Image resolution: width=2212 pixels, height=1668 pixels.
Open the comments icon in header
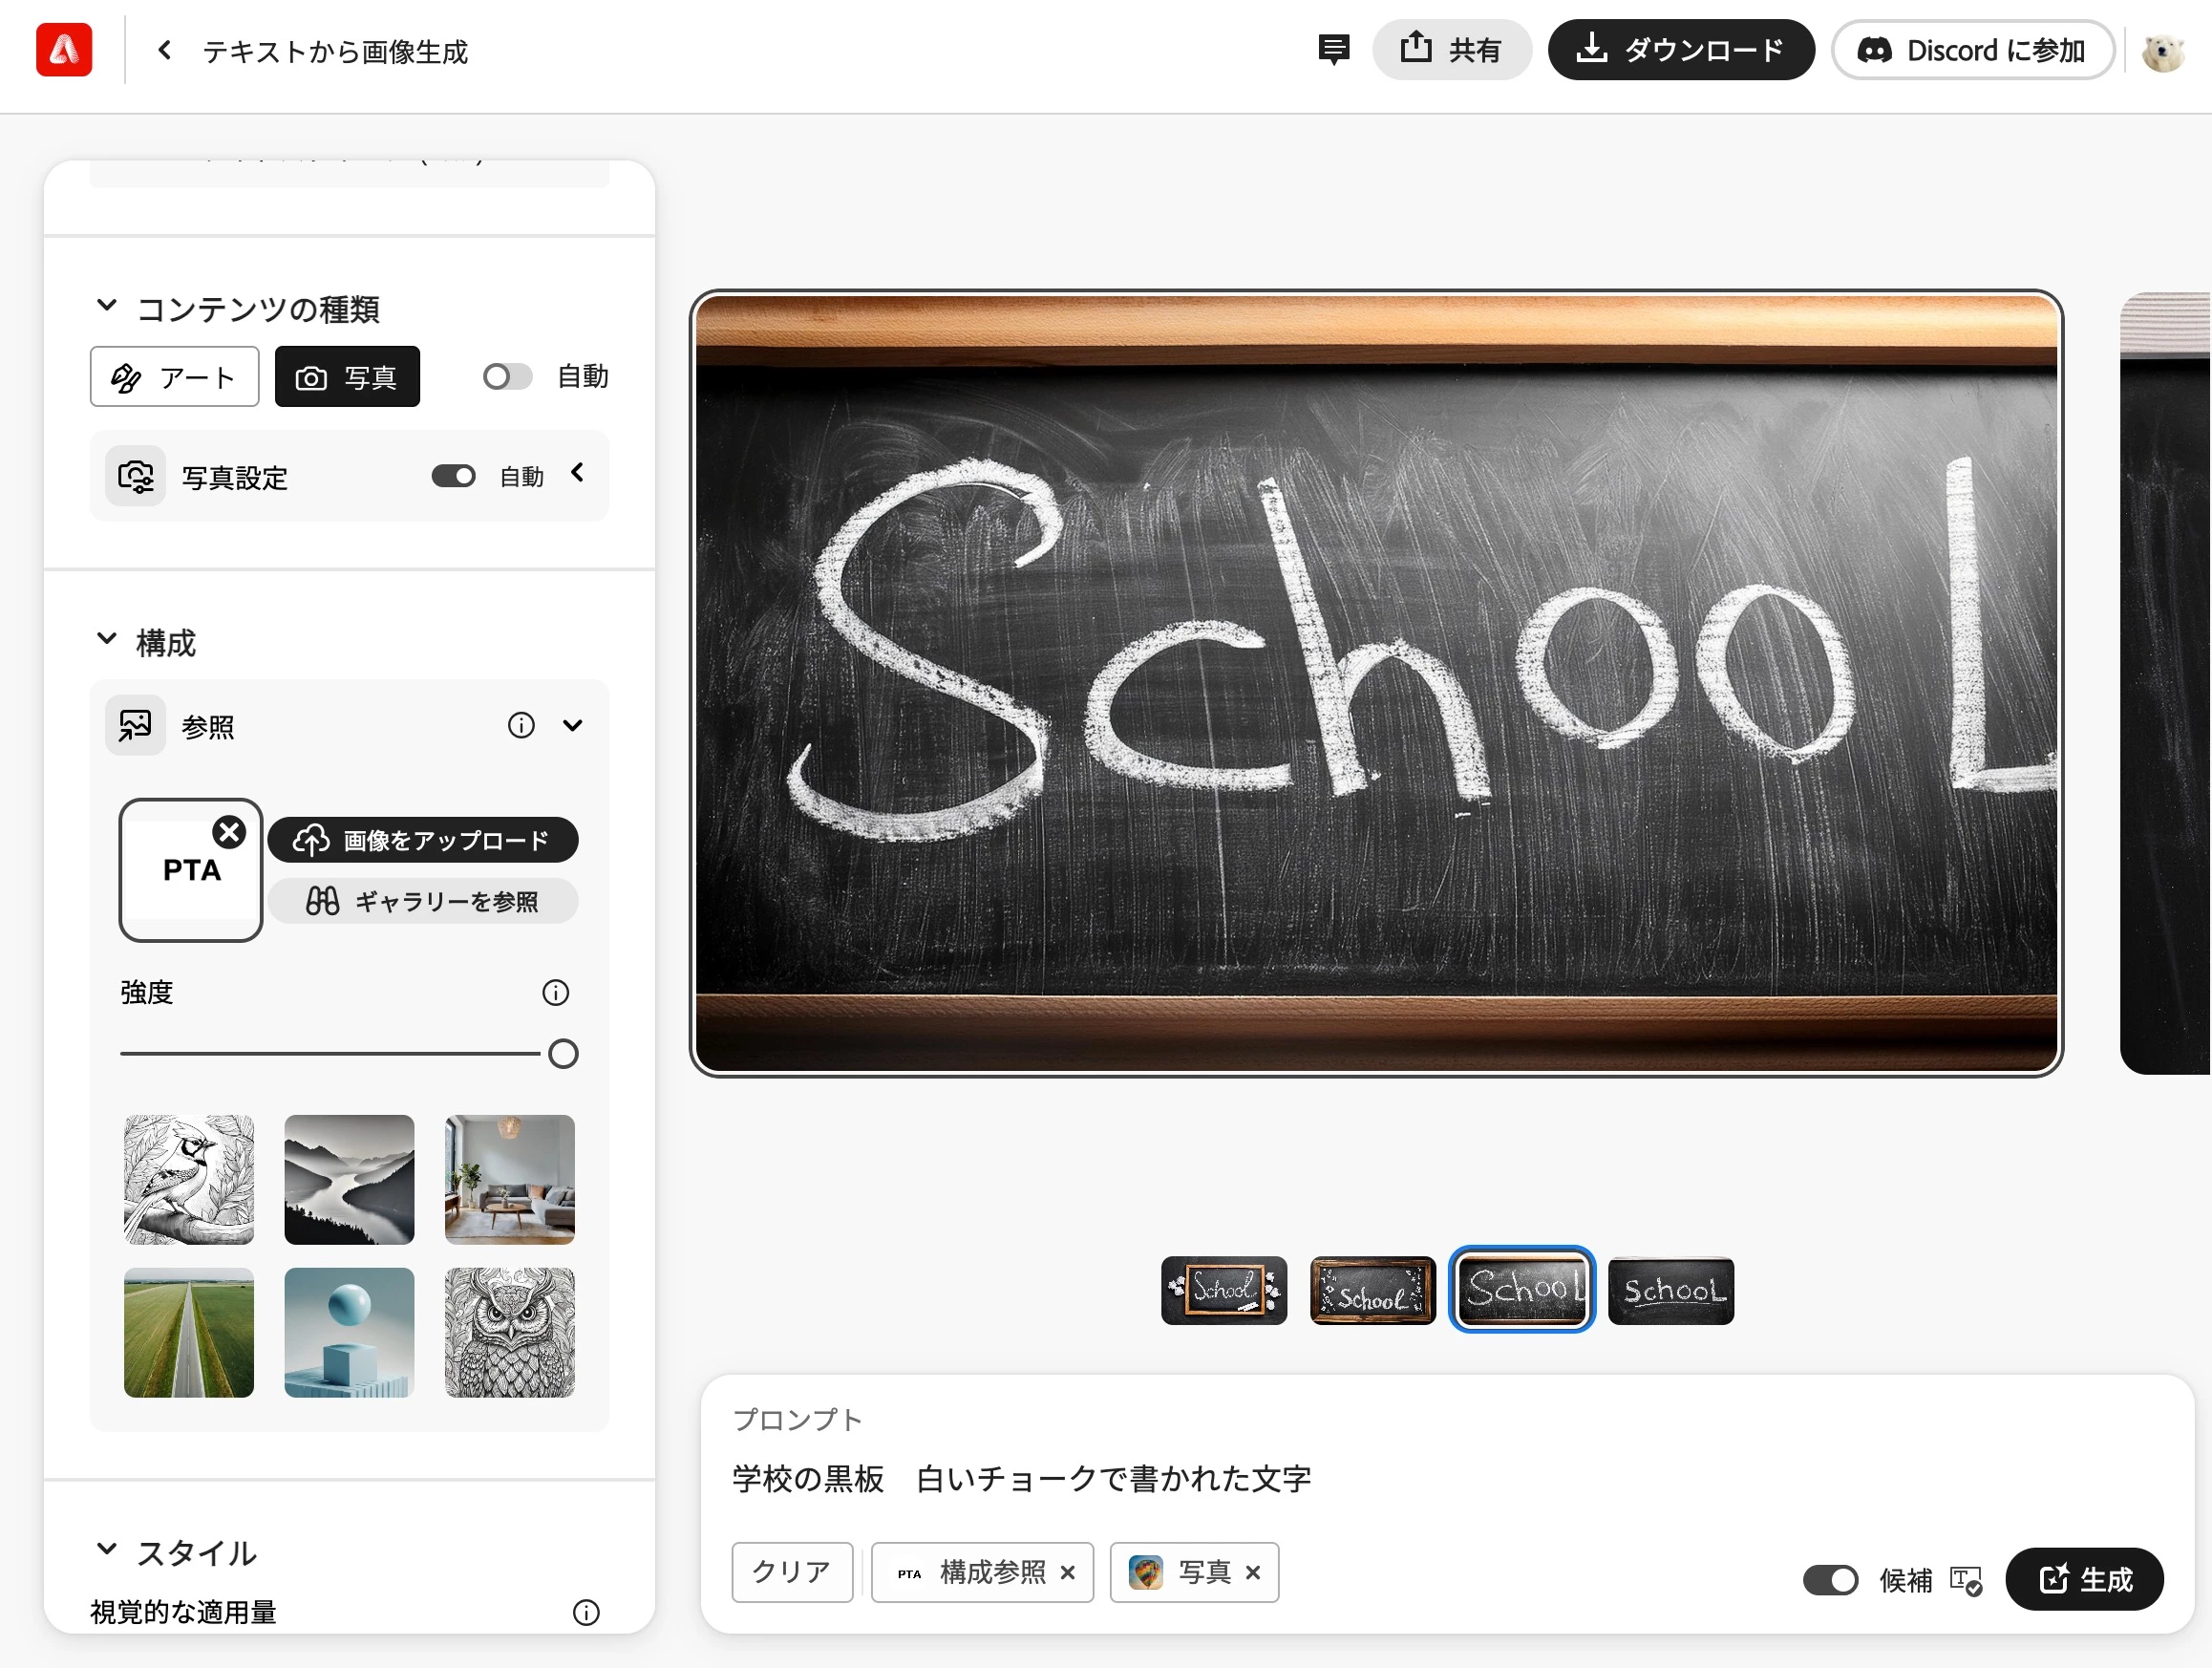tap(1333, 50)
